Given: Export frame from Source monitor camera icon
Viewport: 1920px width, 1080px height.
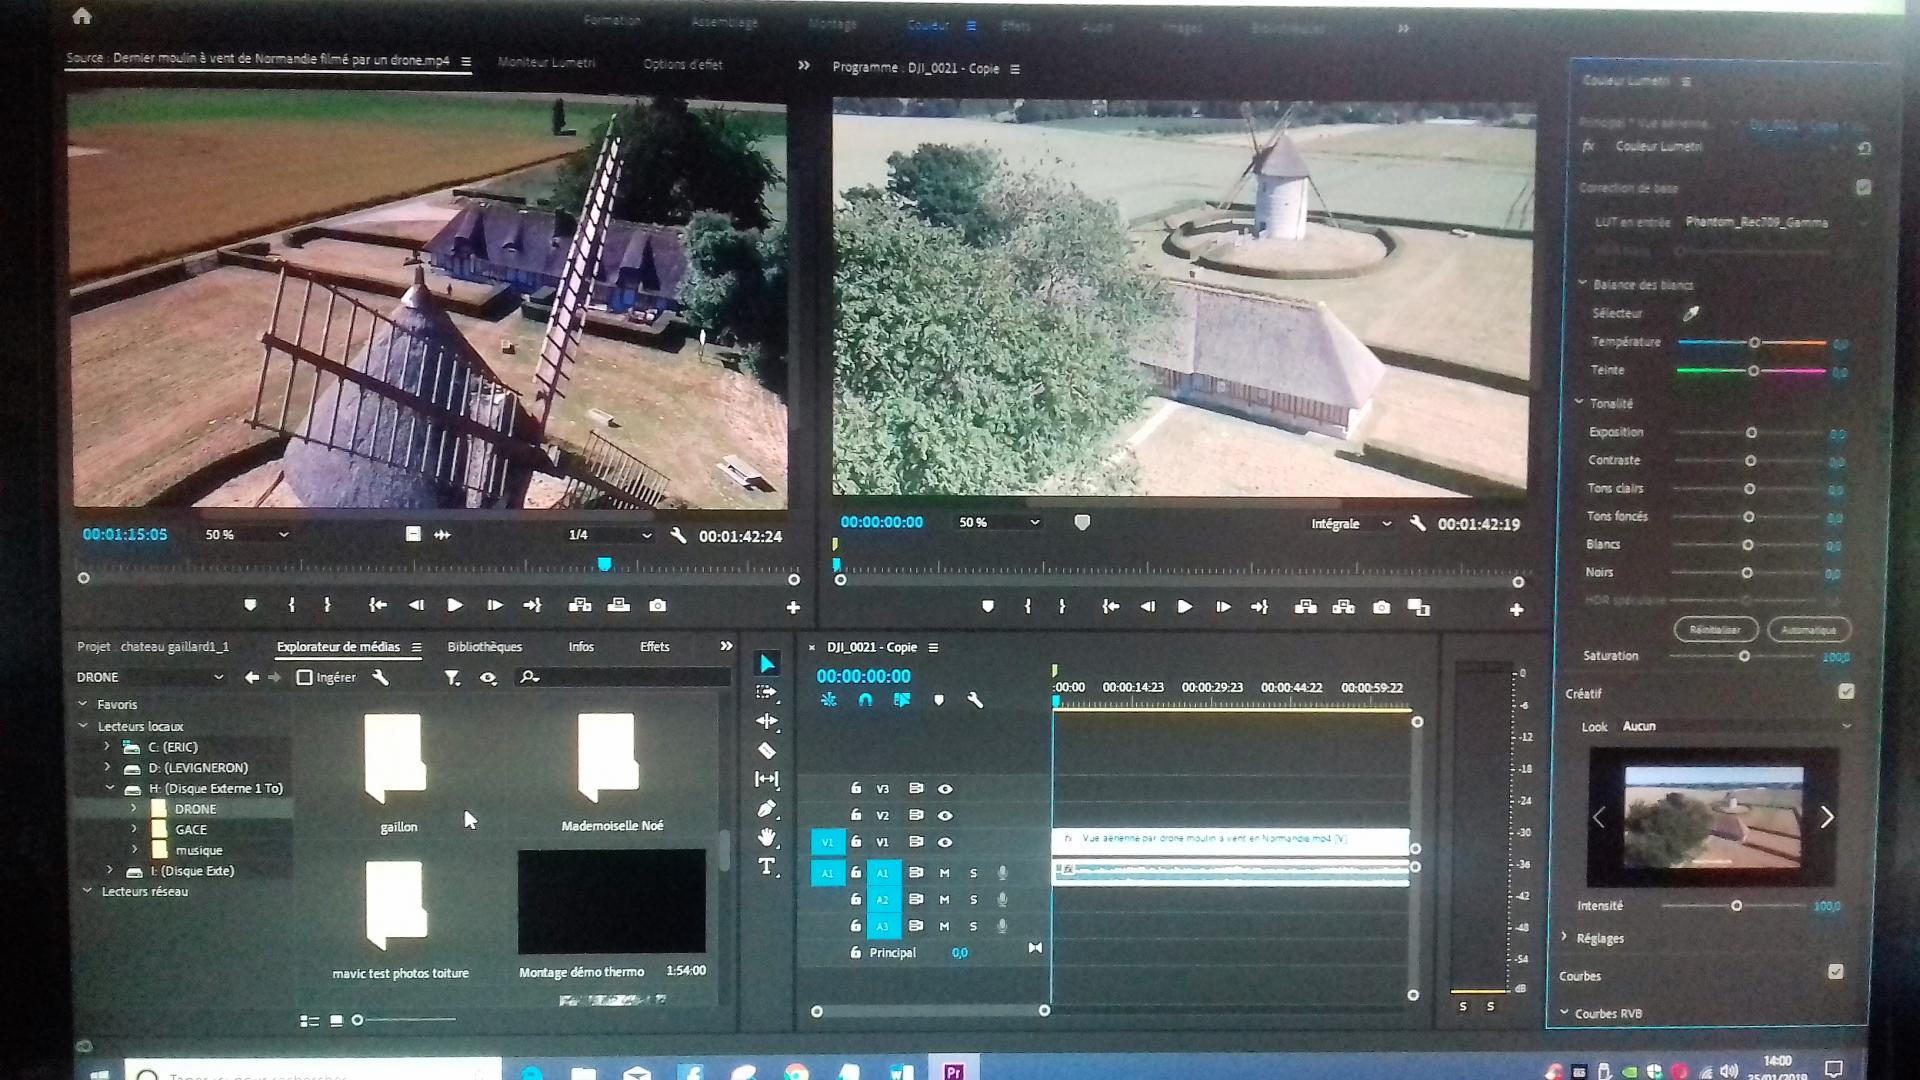Looking at the screenshot, I should click(x=657, y=605).
